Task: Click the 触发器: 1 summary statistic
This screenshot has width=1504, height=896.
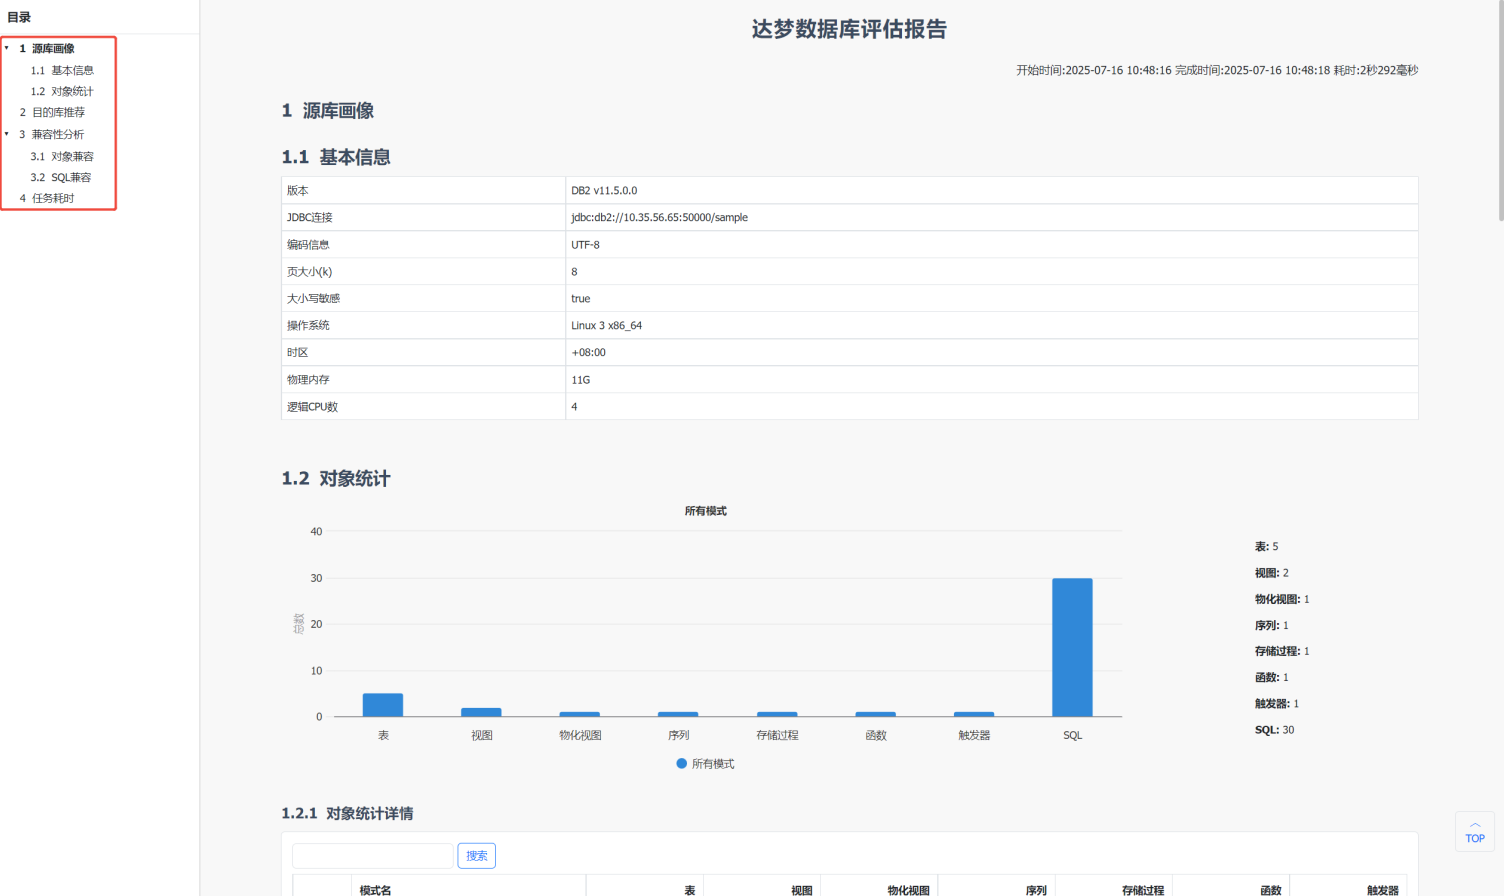Action: pyautogui.click(x=1277, y=704)
